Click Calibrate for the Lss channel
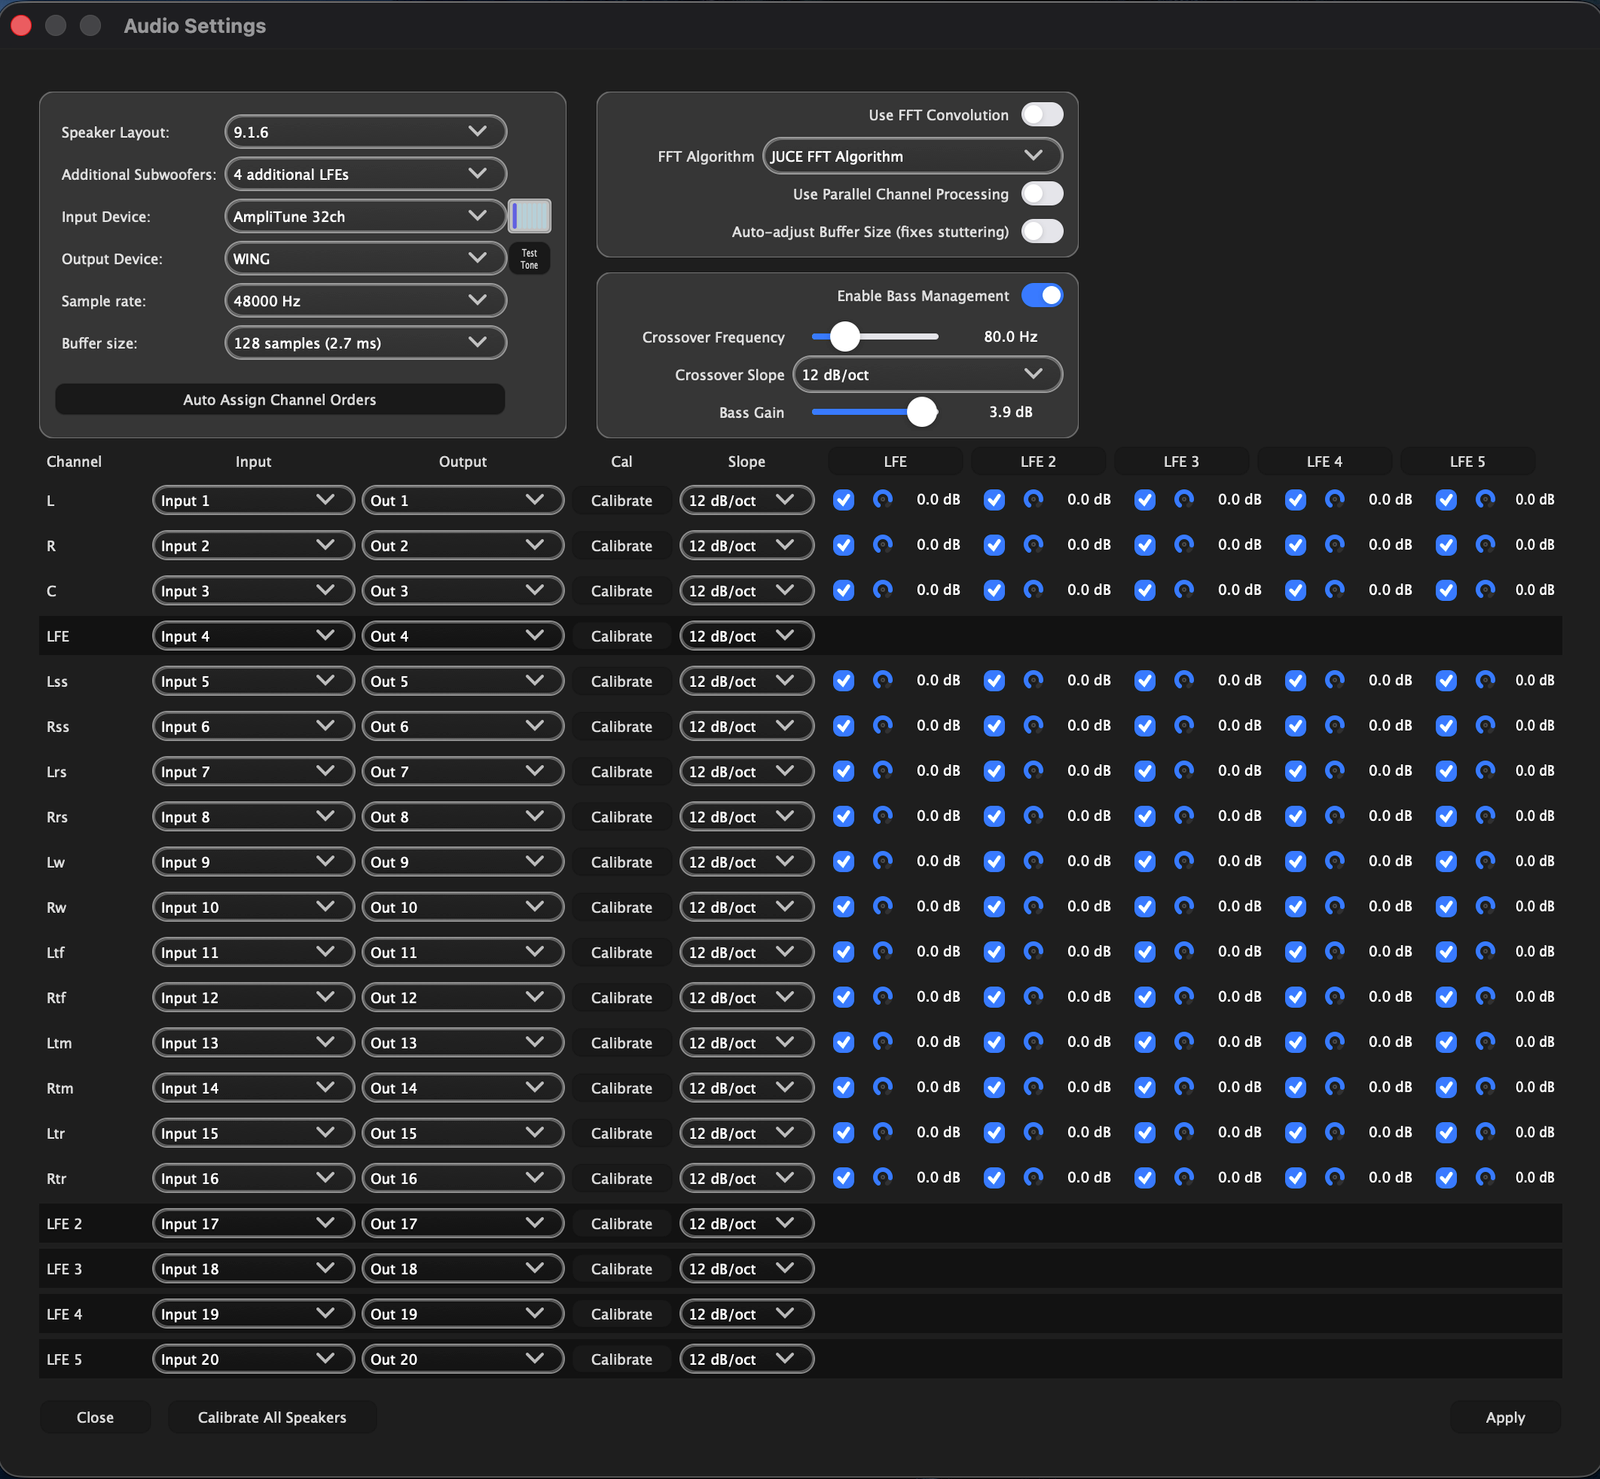1600x1479 pixels. click(x=621, y=681)
